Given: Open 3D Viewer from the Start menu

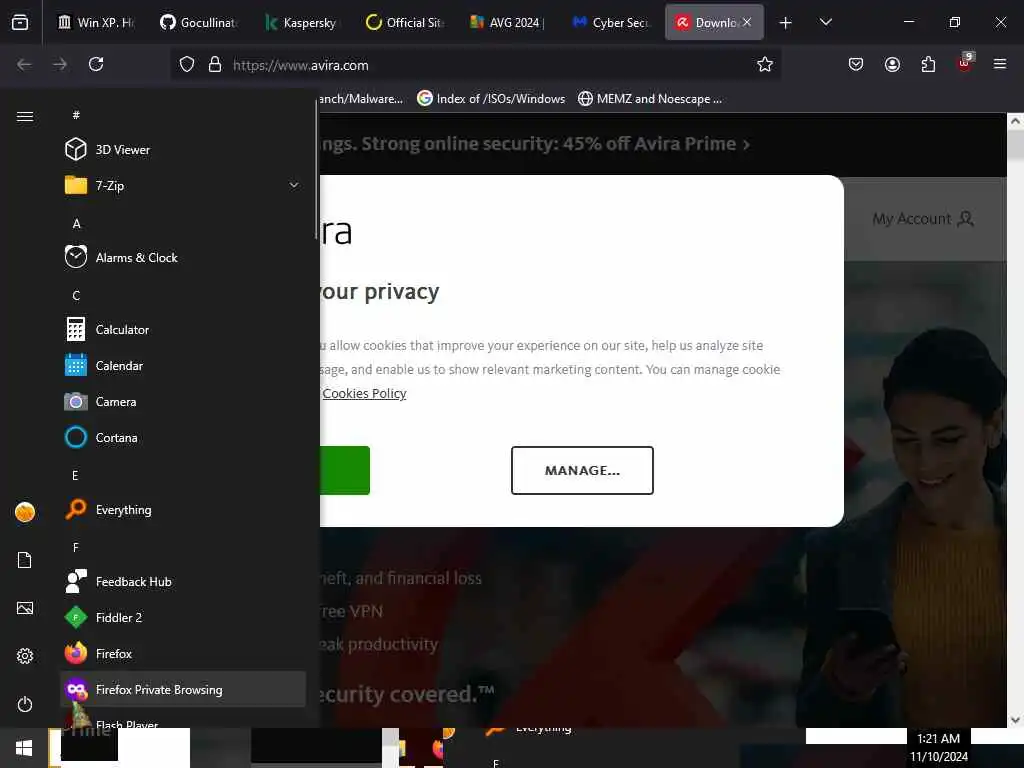Looking at the screenshot, I should point(183,150).
